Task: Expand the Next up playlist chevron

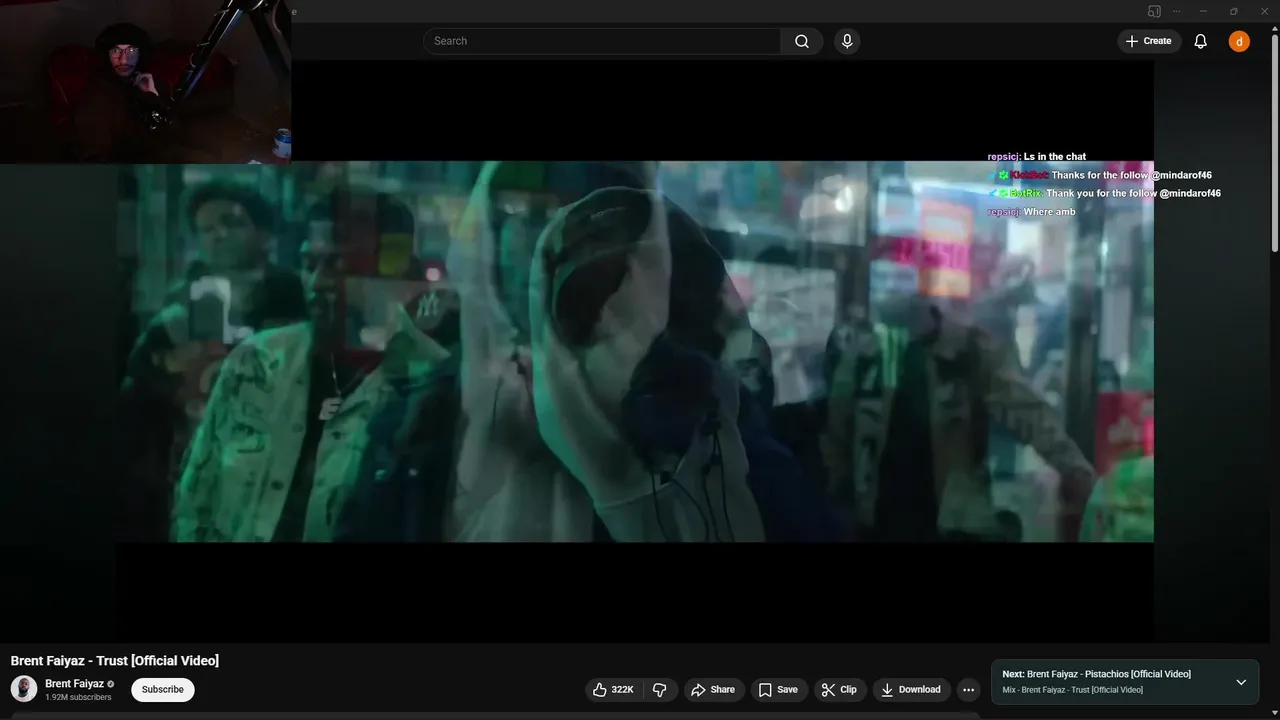Action: click(1241, 682)
